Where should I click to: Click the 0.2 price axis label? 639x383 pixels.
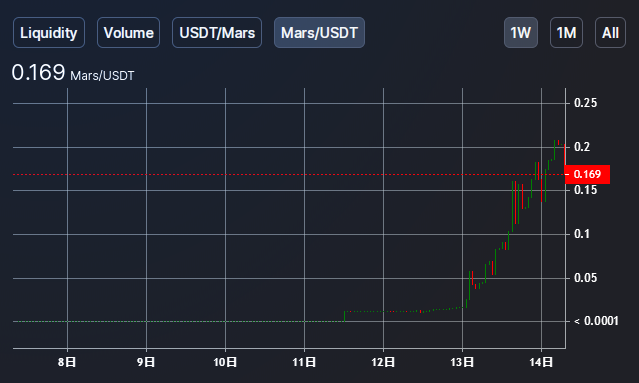[582, 147]
